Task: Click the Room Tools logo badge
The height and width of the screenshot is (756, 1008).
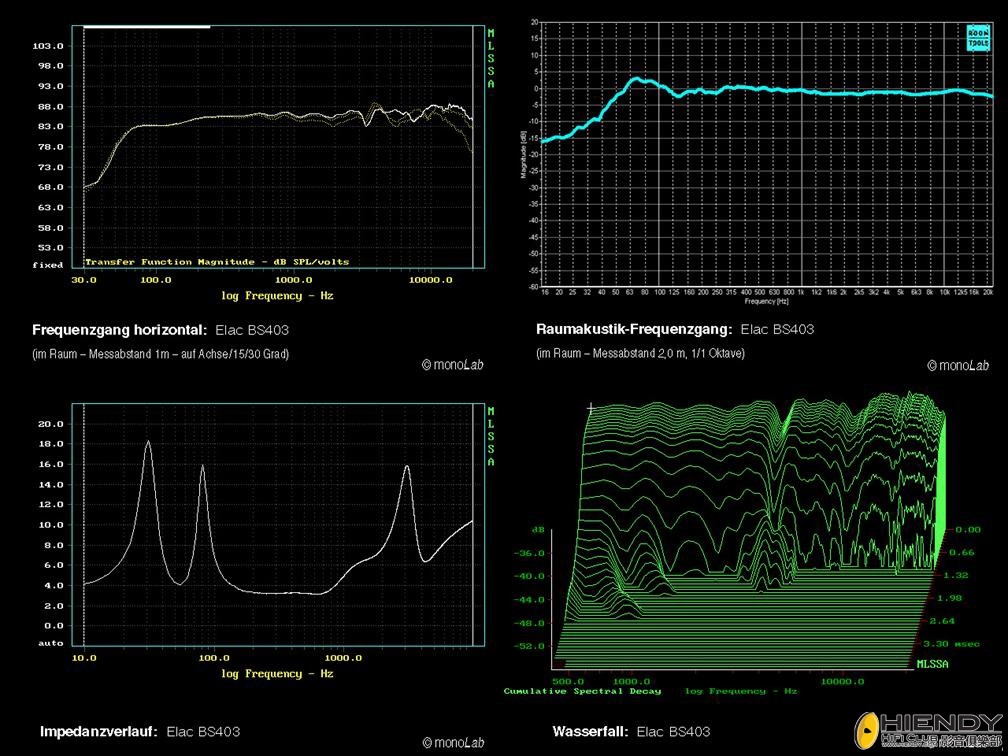Action: (976, 38)
